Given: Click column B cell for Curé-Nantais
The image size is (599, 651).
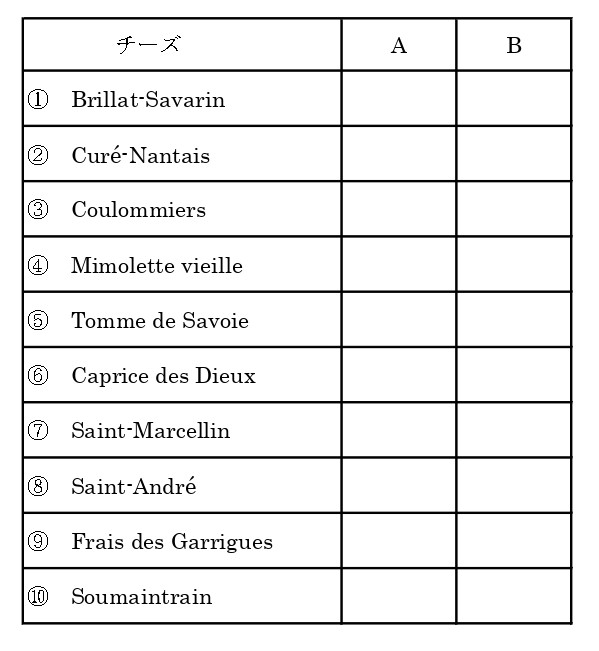Looking at the screenshot, I should click(514, 154).
